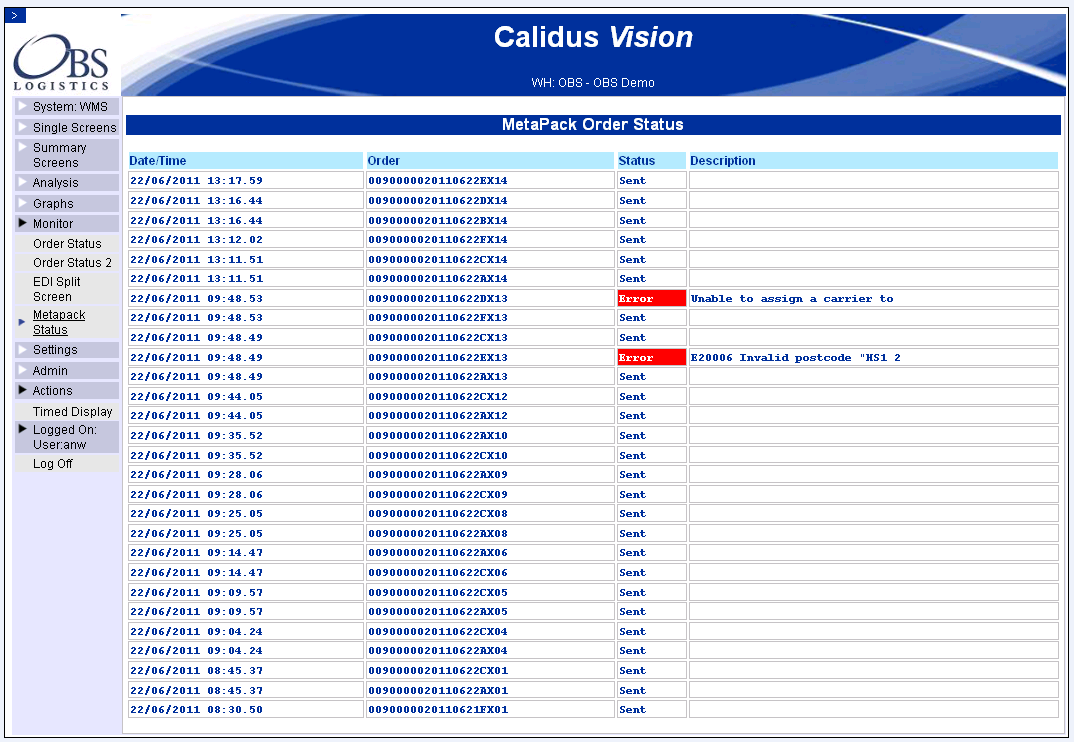Open the Actions menu
This screenshot has width=1074, height=742.
52,391
